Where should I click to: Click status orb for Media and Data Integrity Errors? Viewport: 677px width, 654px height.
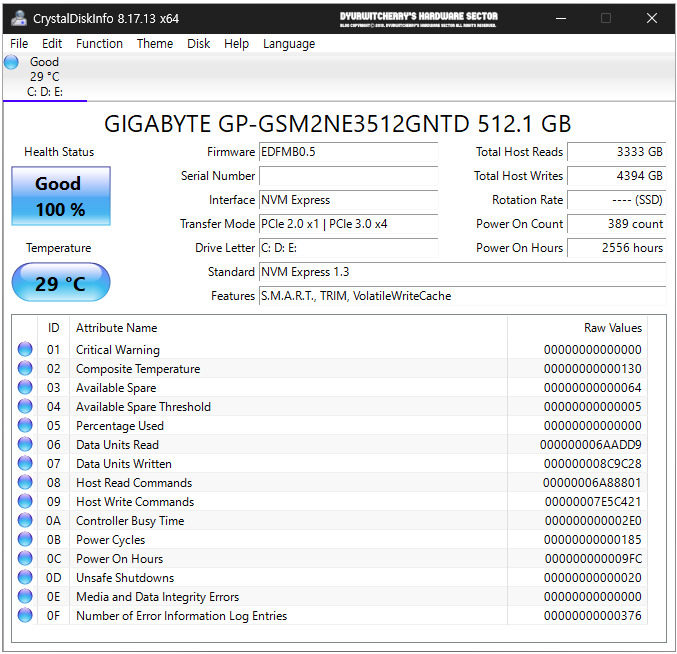tap(25, 596)
